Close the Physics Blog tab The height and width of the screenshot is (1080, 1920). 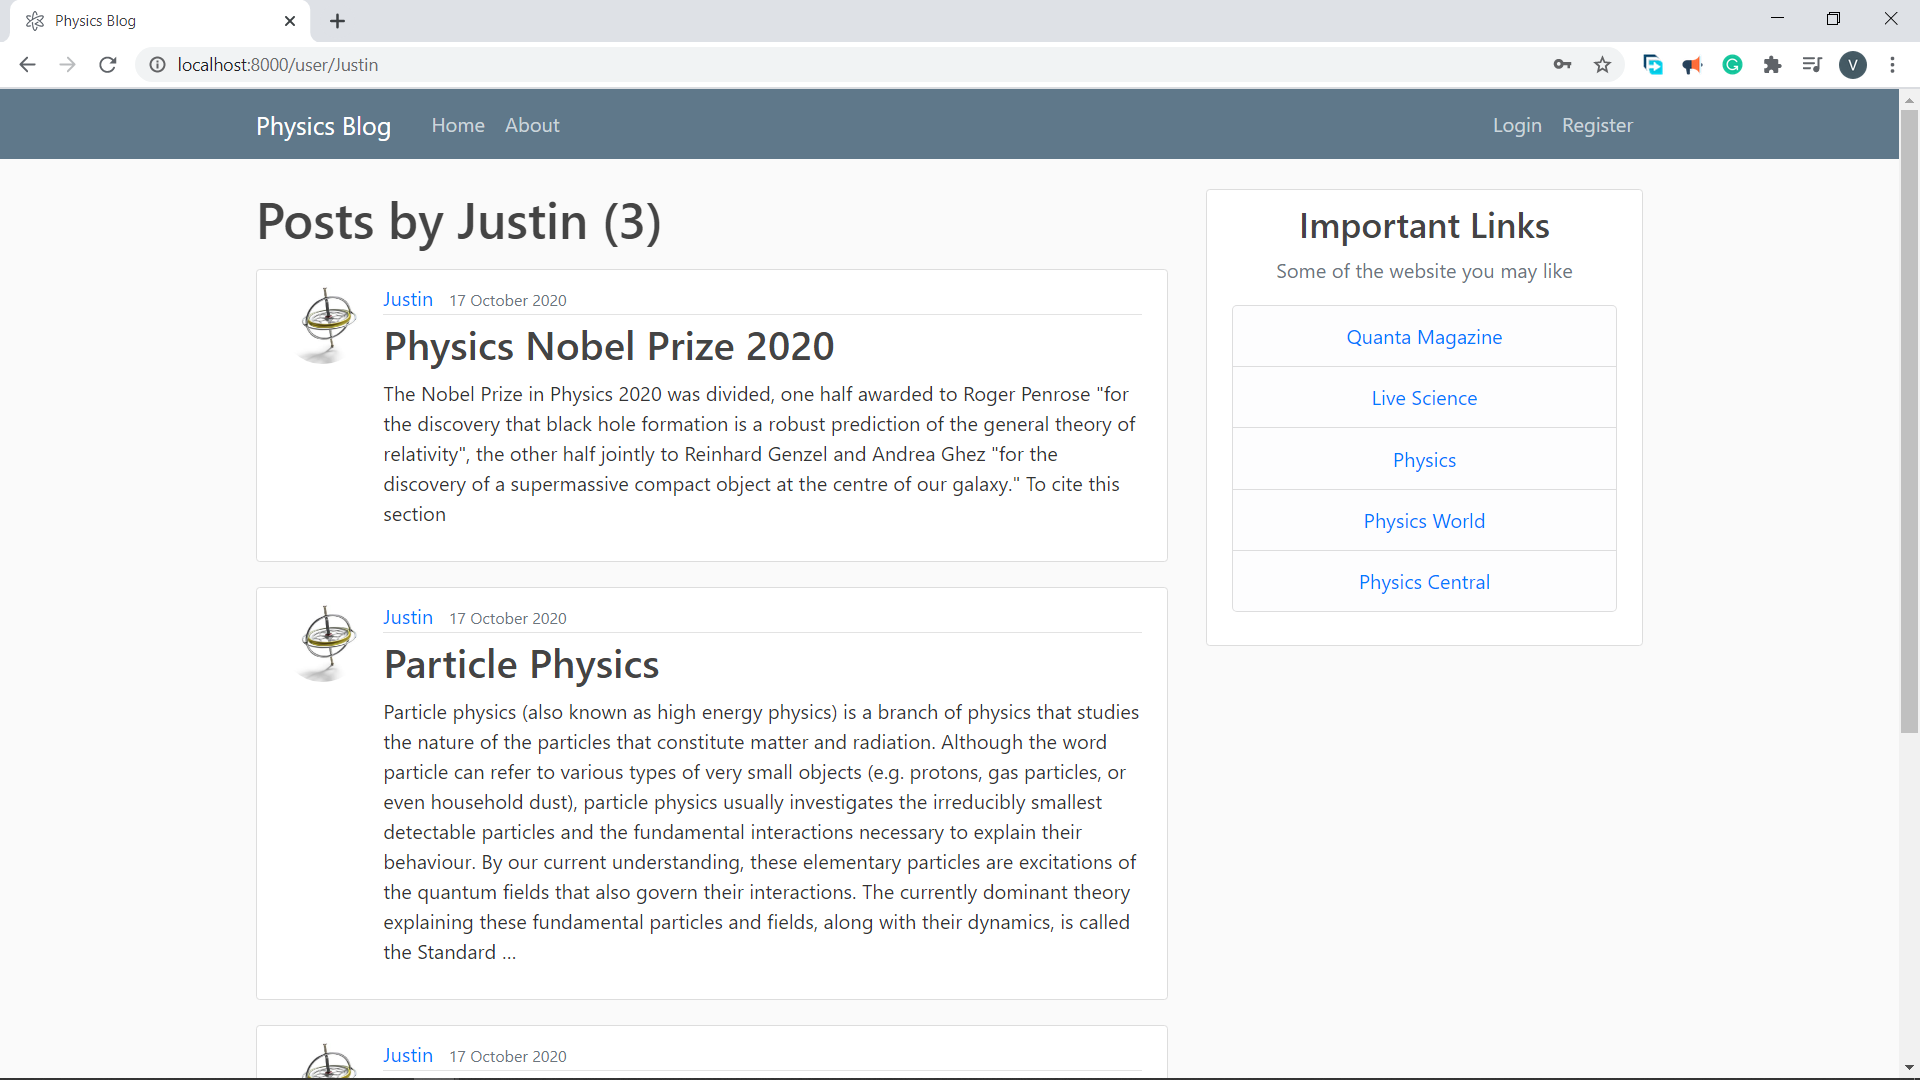click(x=290, y=21)
